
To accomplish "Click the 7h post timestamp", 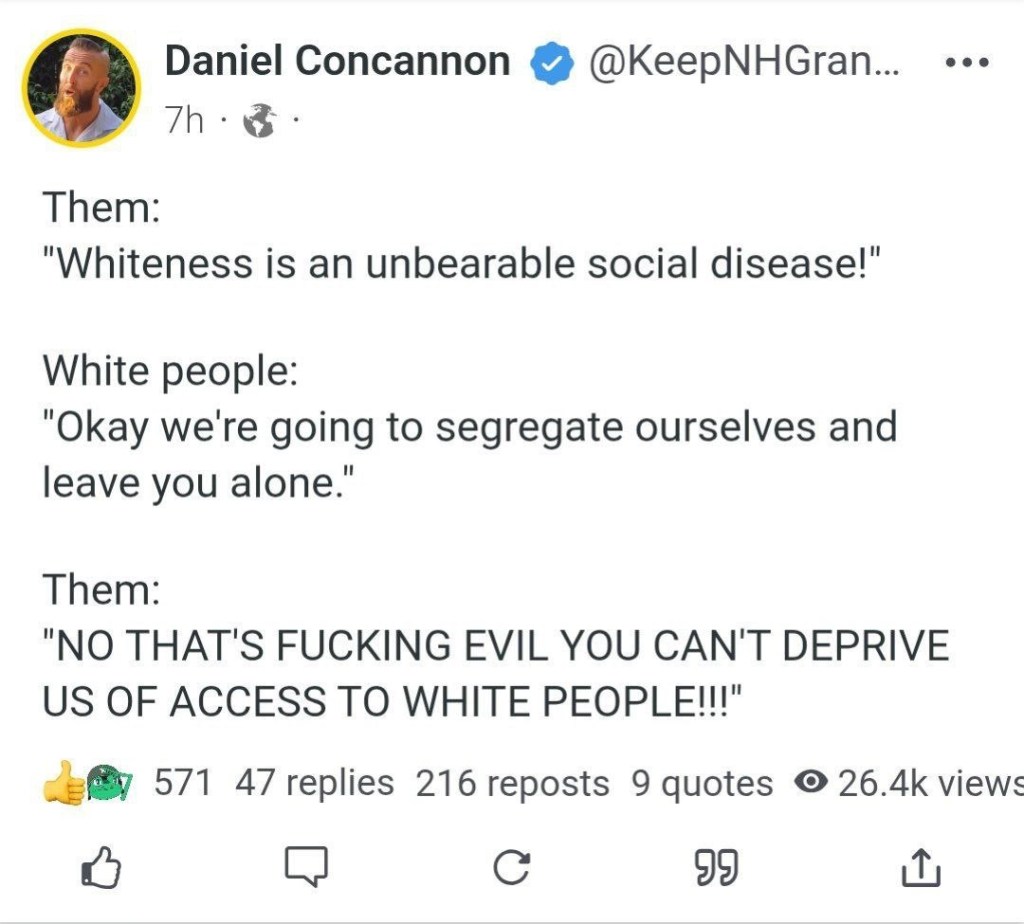I will pyautogui.click(x=185, y=121).
